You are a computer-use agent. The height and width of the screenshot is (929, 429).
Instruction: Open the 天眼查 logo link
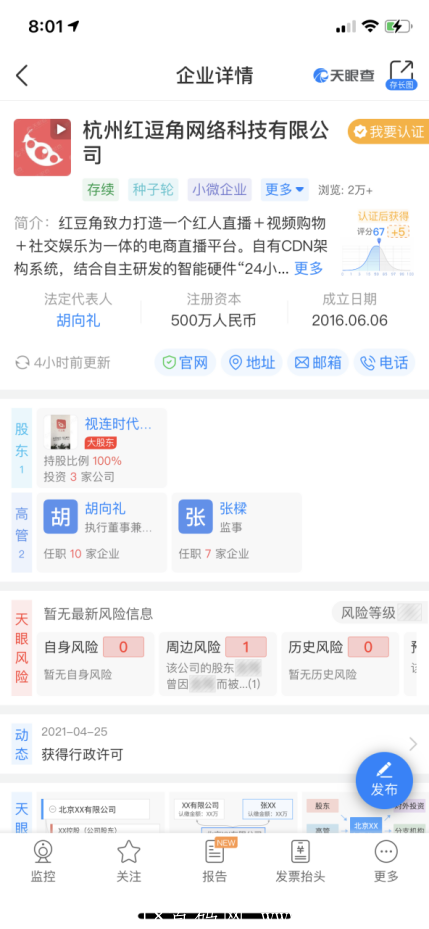[x=344, y=76]
